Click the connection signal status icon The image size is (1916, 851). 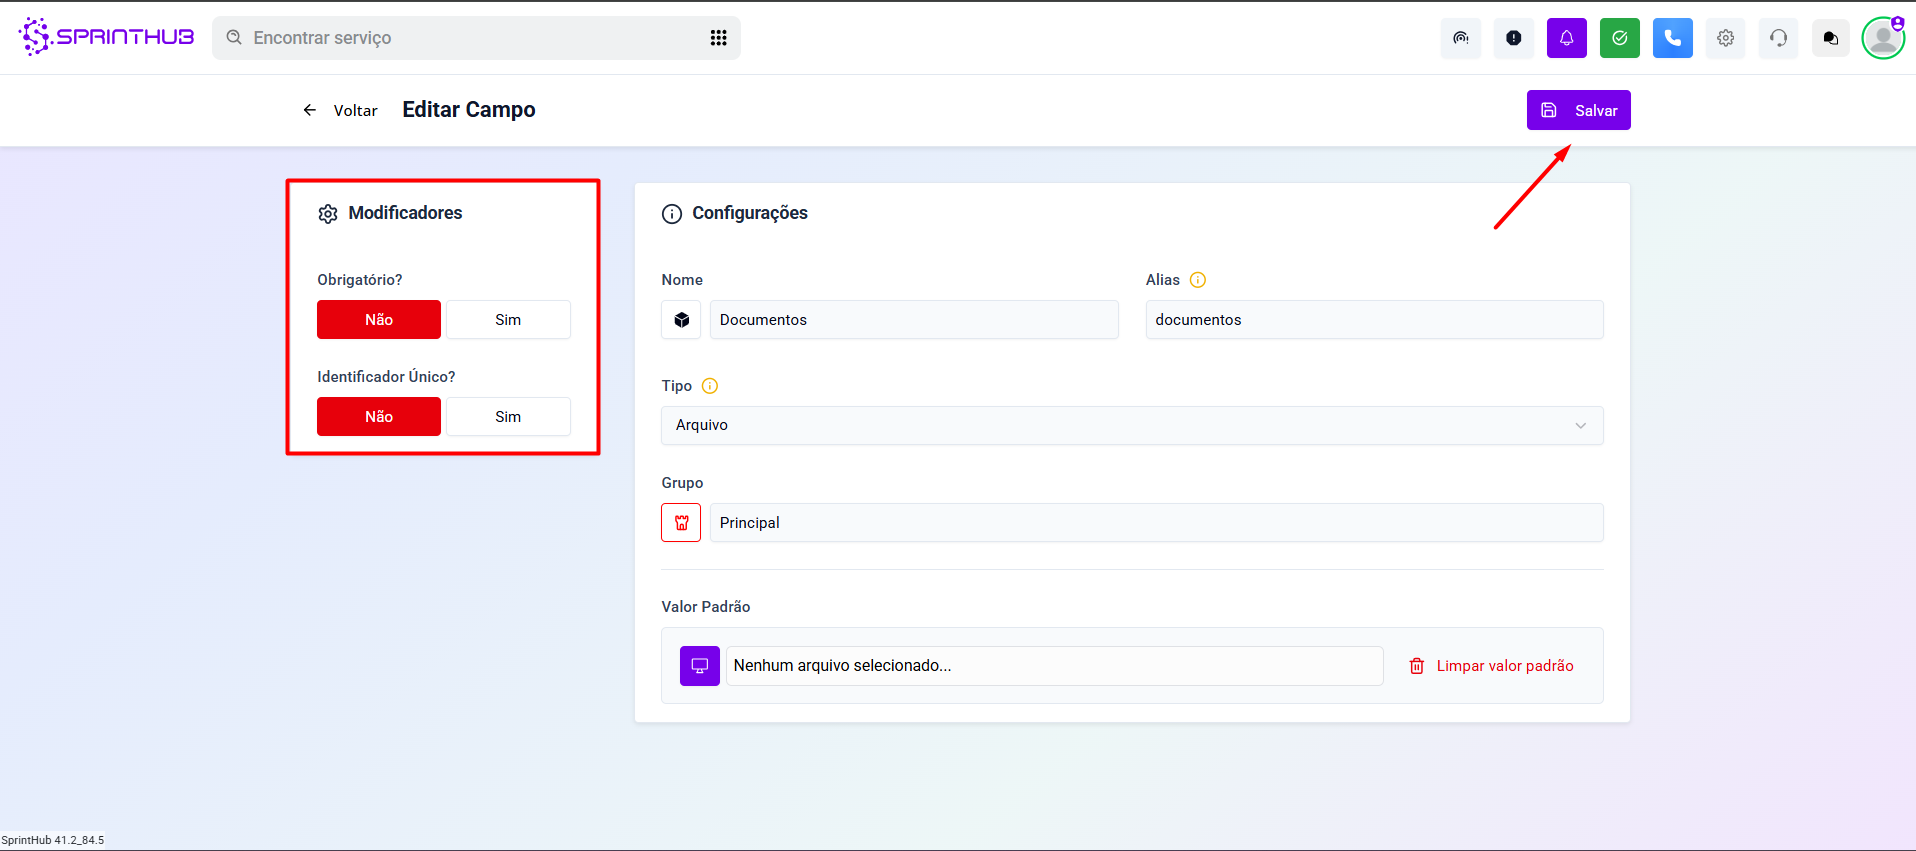click(x=1460, y=38)
